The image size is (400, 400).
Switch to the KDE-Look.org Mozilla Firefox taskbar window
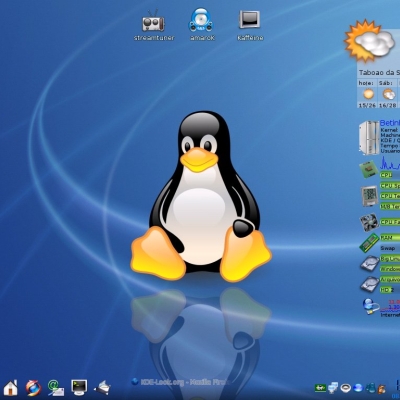click(180, 382)
